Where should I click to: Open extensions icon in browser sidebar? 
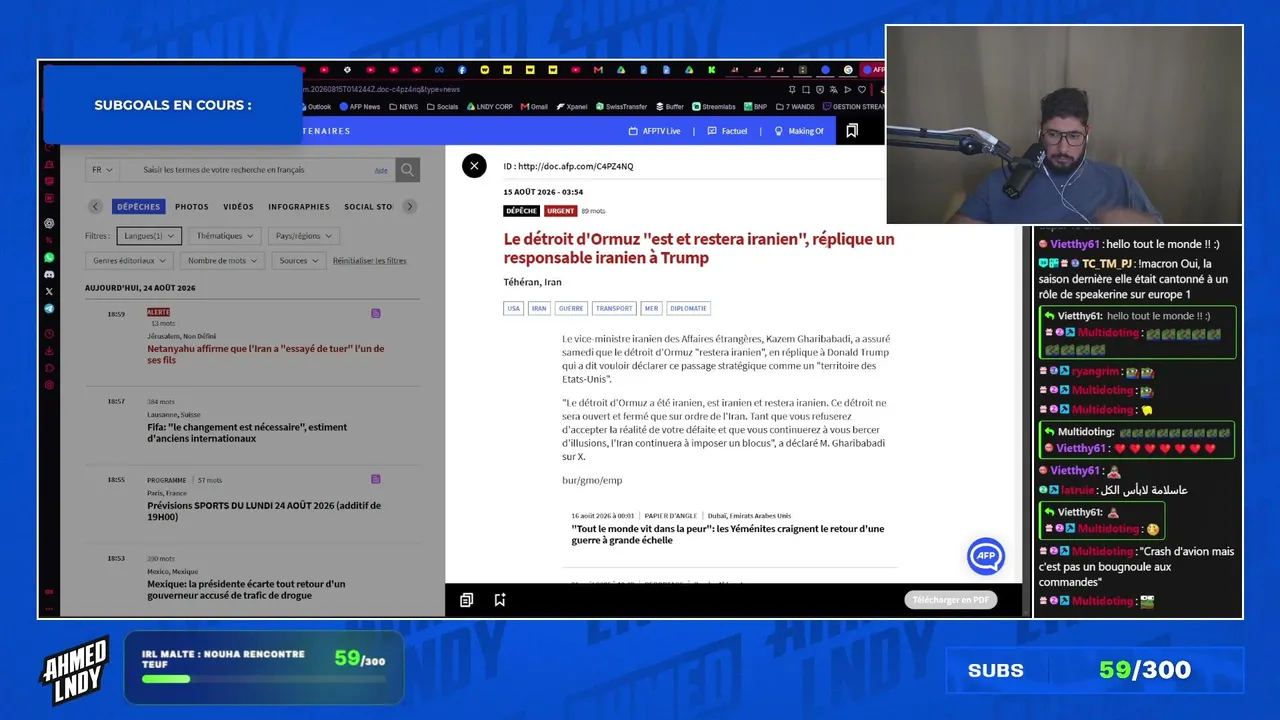click(49, 368)
